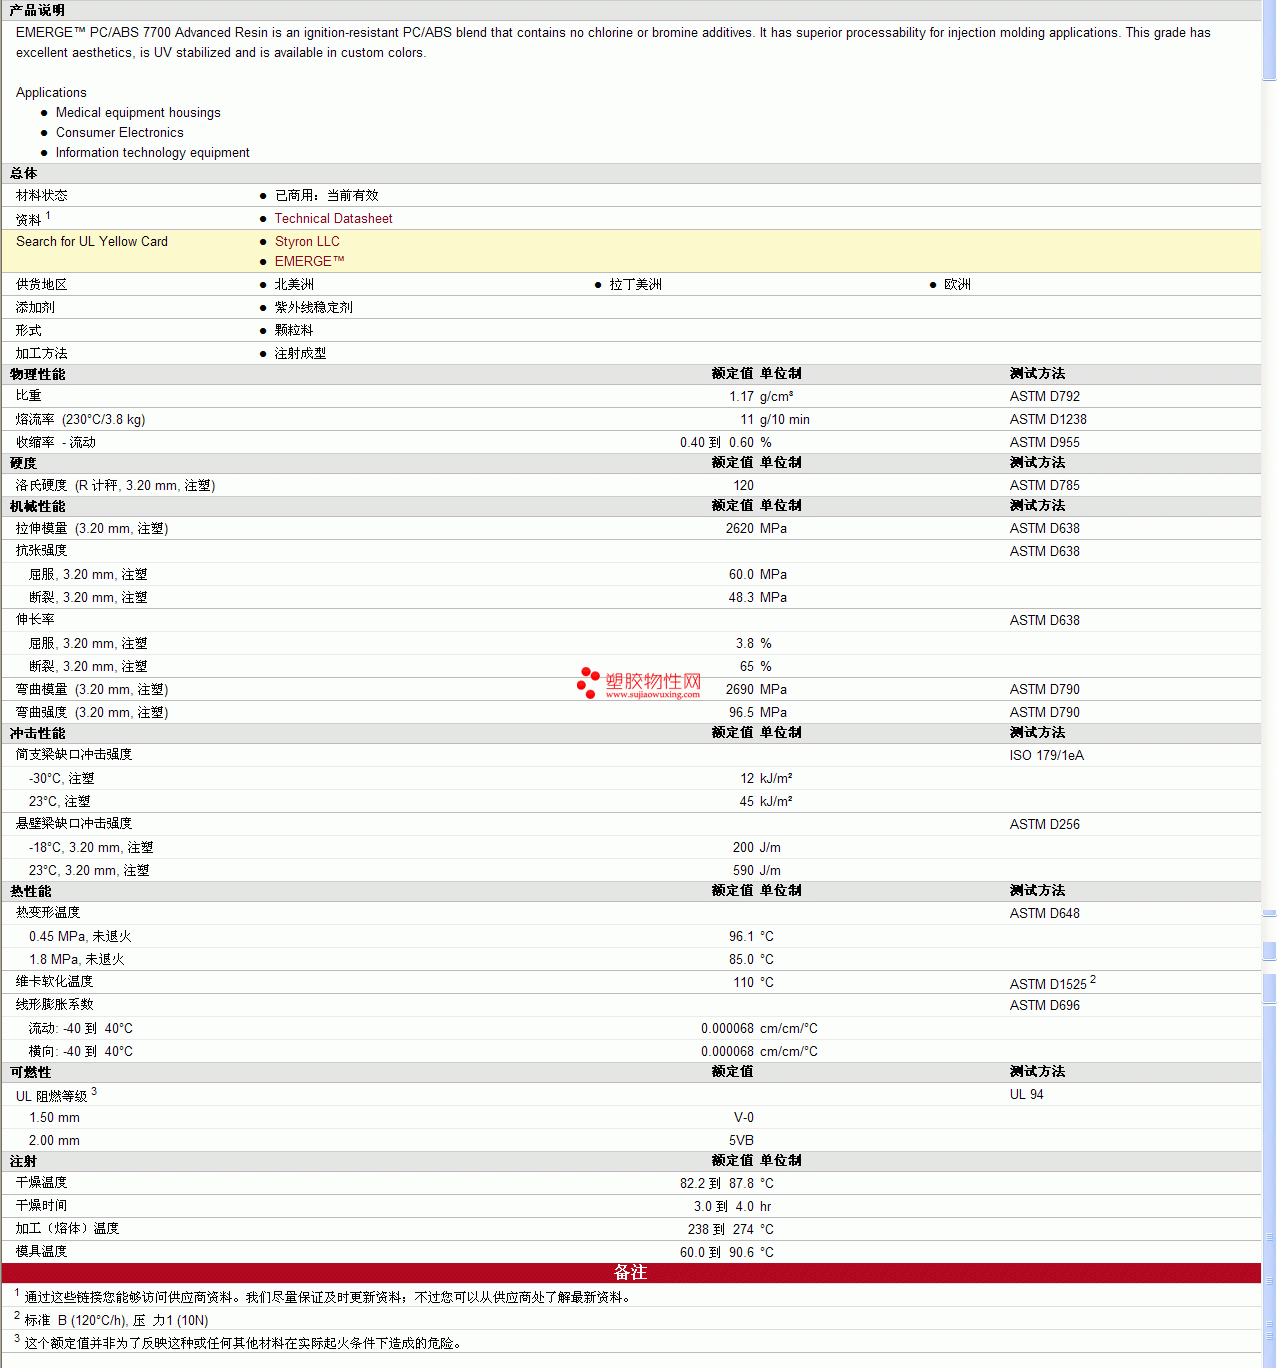Click the melt temperature '238 到 274' value
The height and width of the screenshot is (1368, 1277).
[721, 1229]
